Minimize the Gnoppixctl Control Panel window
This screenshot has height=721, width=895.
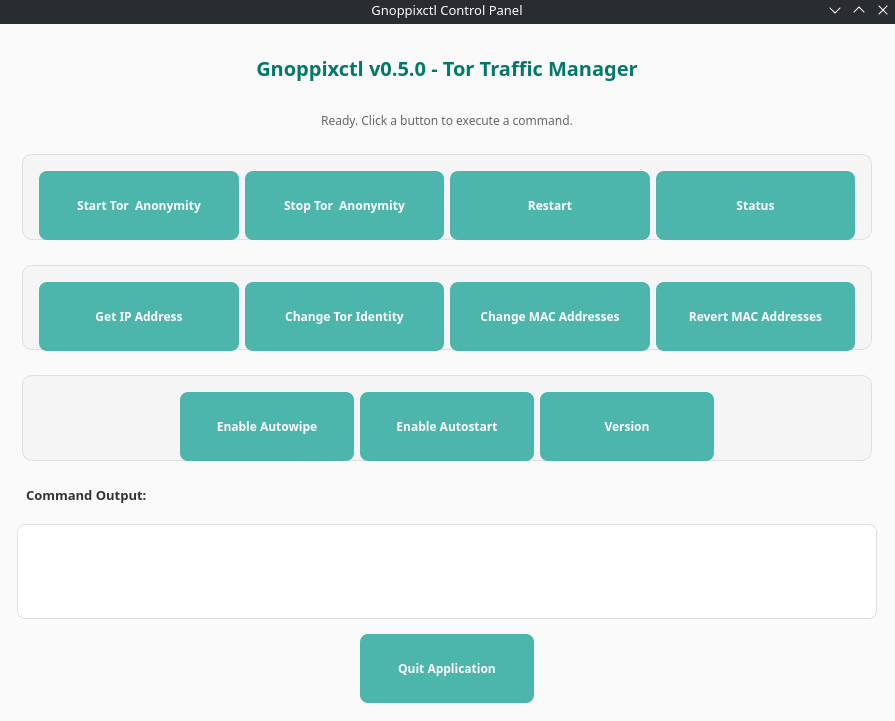[x=835, y=11]
